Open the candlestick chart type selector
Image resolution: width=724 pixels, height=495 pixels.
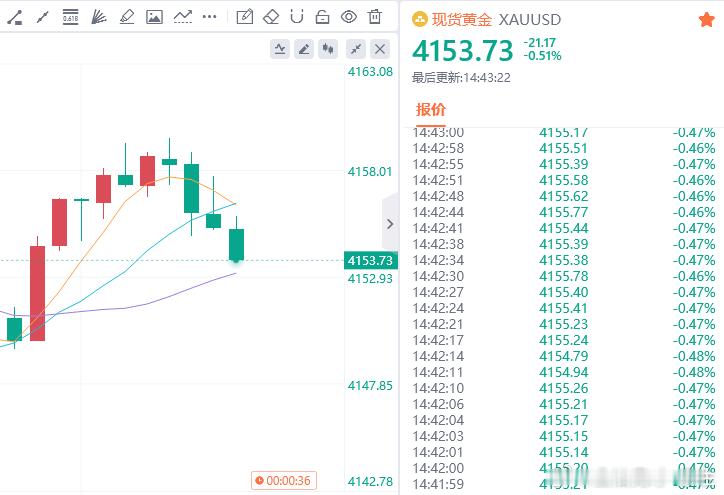pos(328,49)
